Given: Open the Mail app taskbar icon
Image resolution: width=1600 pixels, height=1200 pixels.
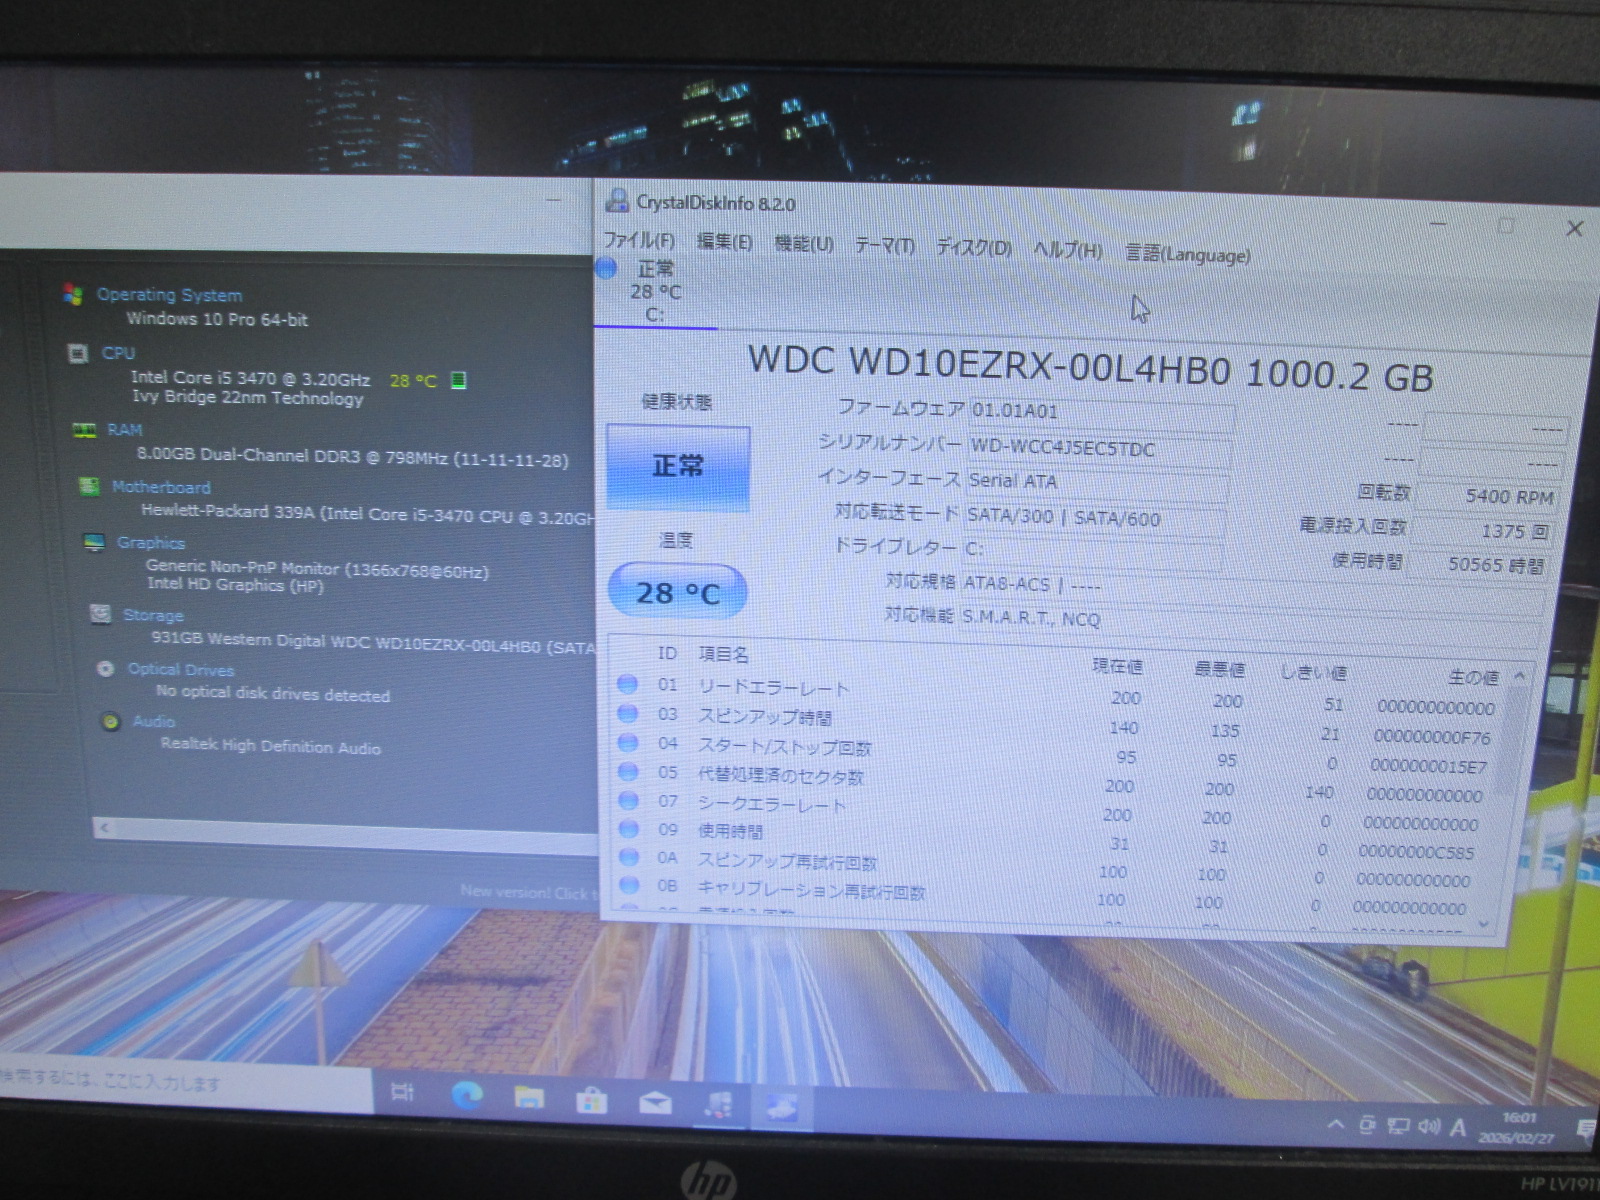Looking at the screenshot, I should point(655,1102).
